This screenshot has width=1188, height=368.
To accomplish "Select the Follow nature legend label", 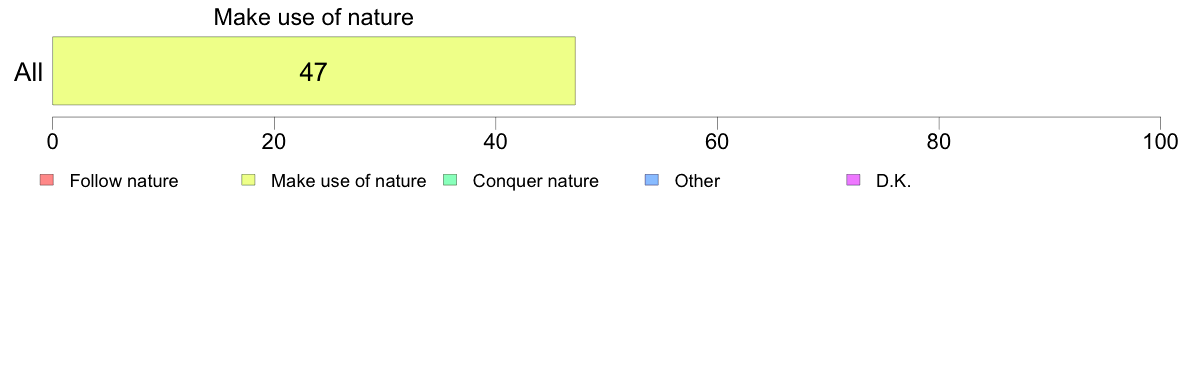I will (x=123, y=181).
